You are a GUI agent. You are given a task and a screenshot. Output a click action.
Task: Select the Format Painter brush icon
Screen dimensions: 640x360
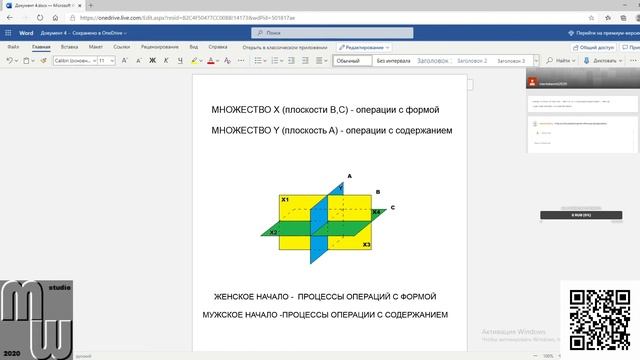tap(43, 60)
